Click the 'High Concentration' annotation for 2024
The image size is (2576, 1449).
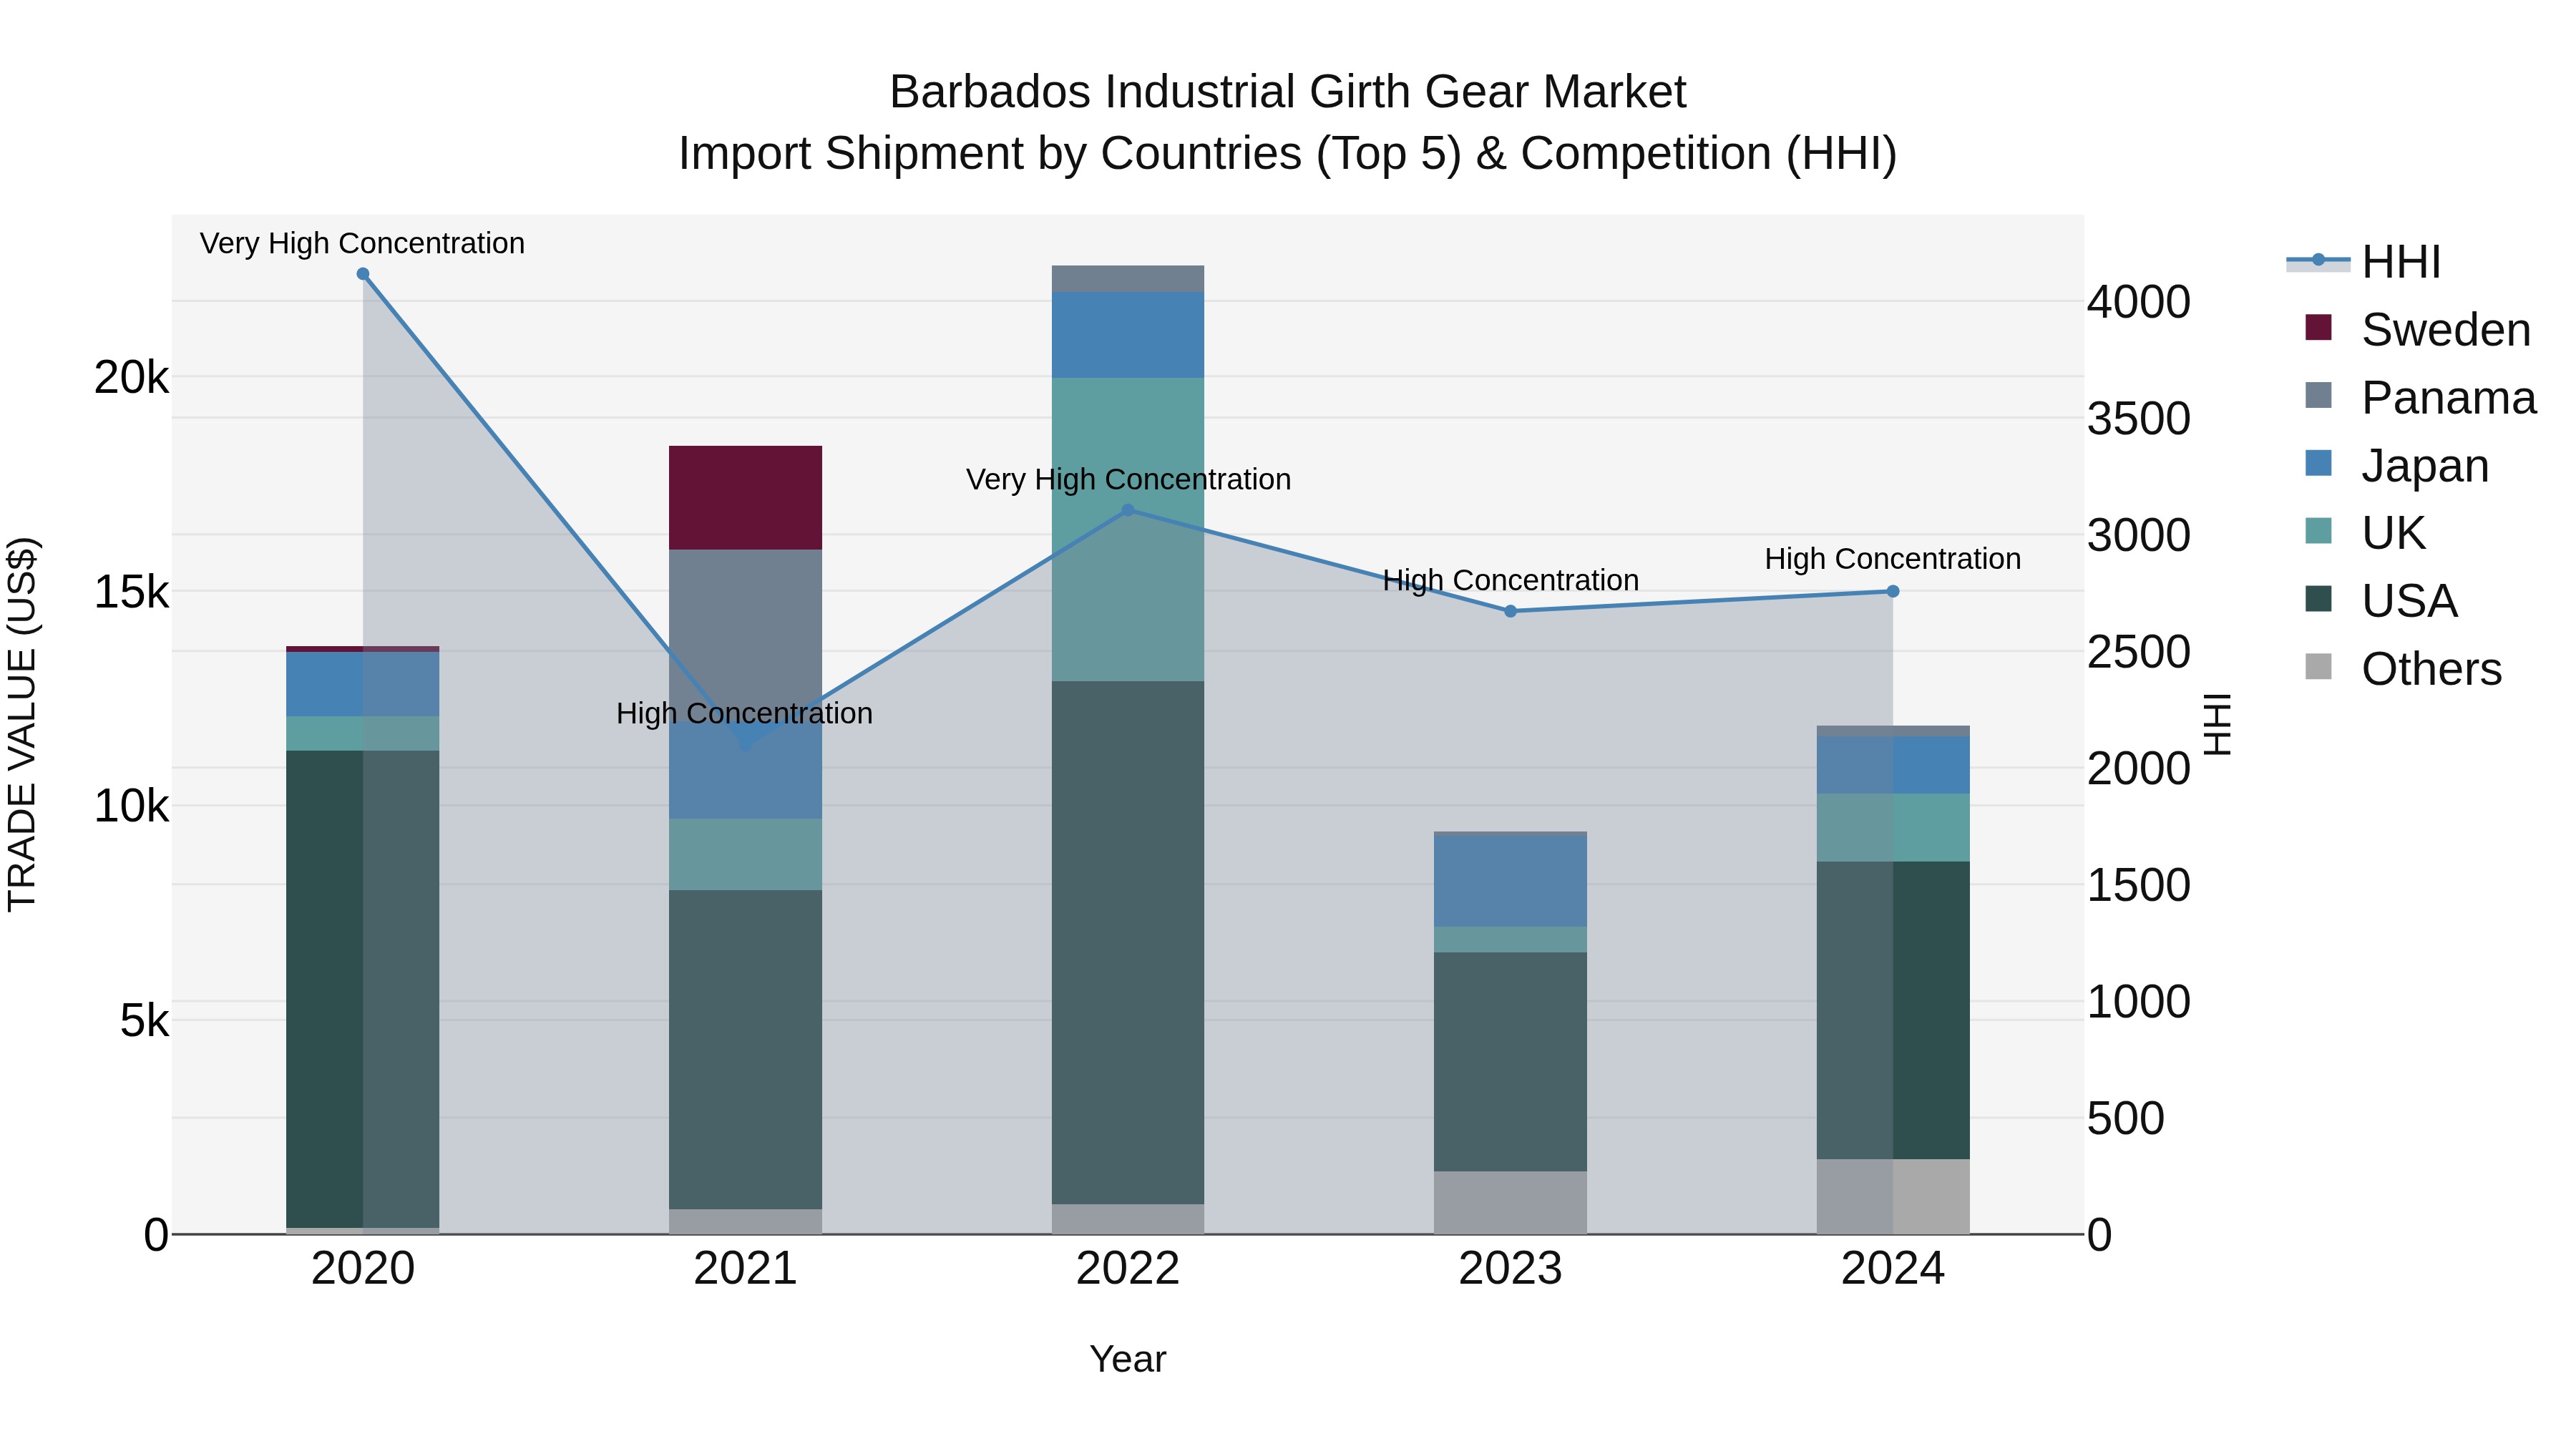click(x=1893, y=559)
